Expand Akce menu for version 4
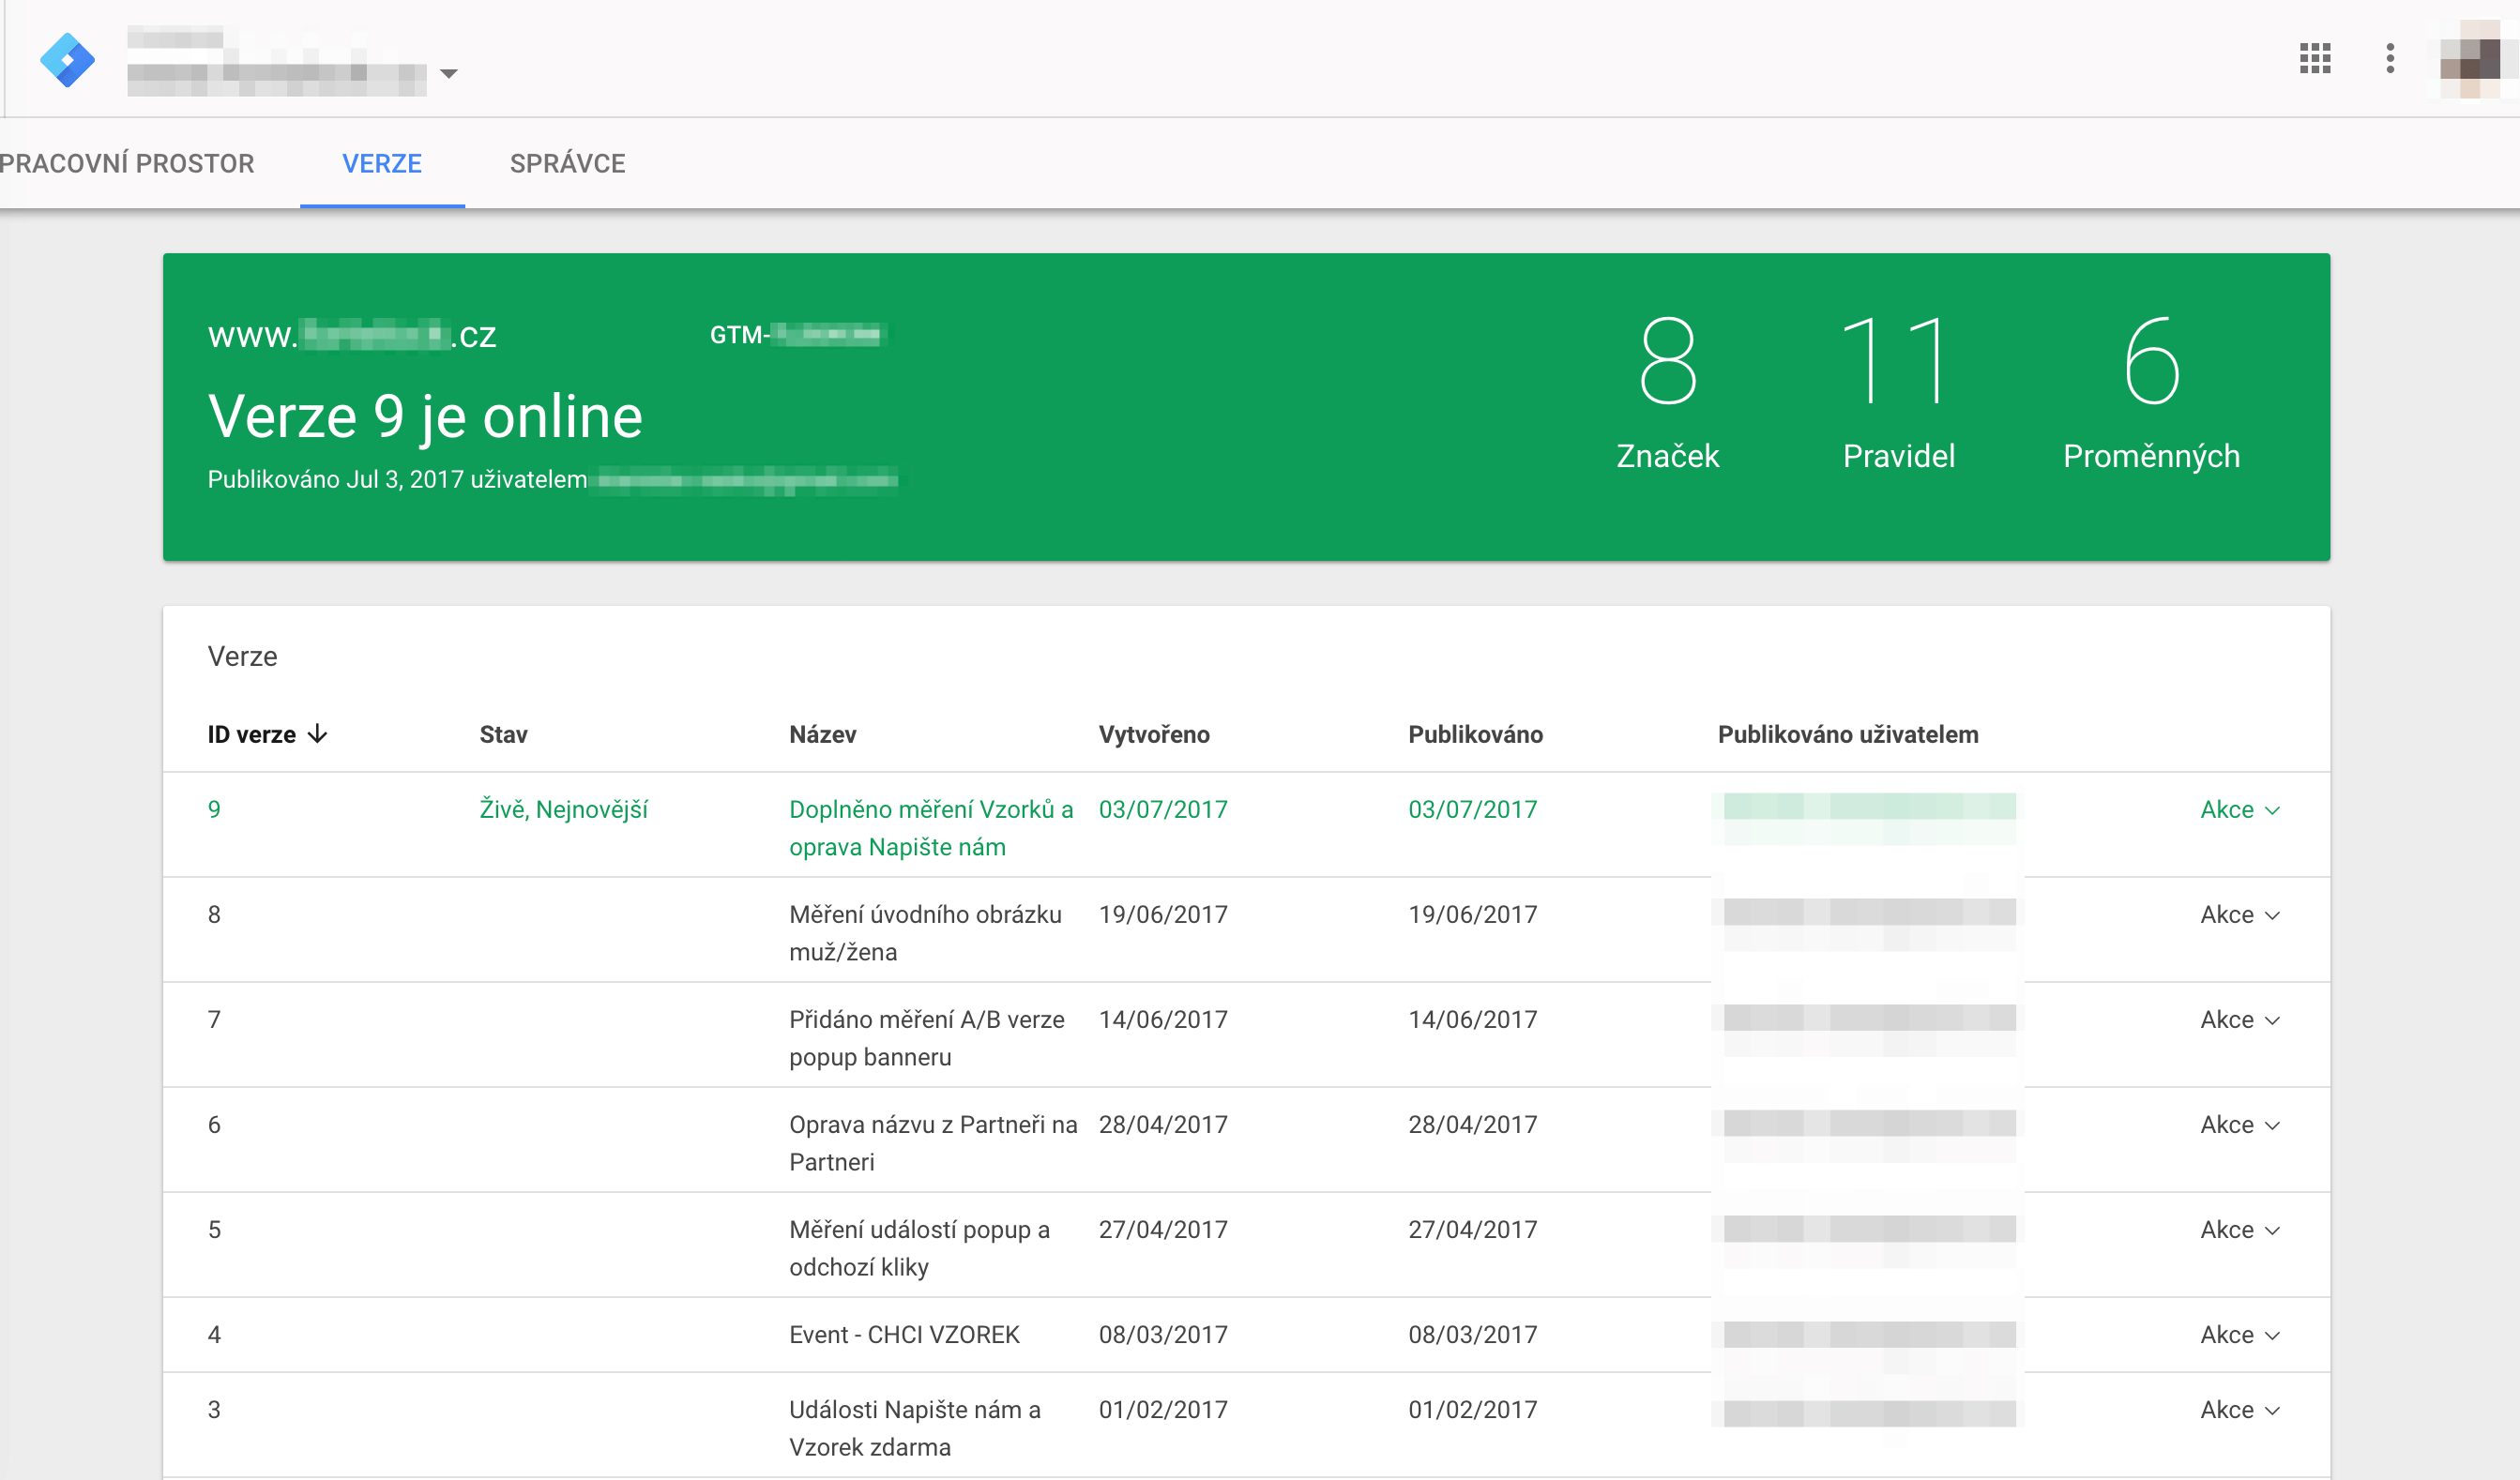Viewport: 2520px width, 1480px height. [x=2239, y=1334]
